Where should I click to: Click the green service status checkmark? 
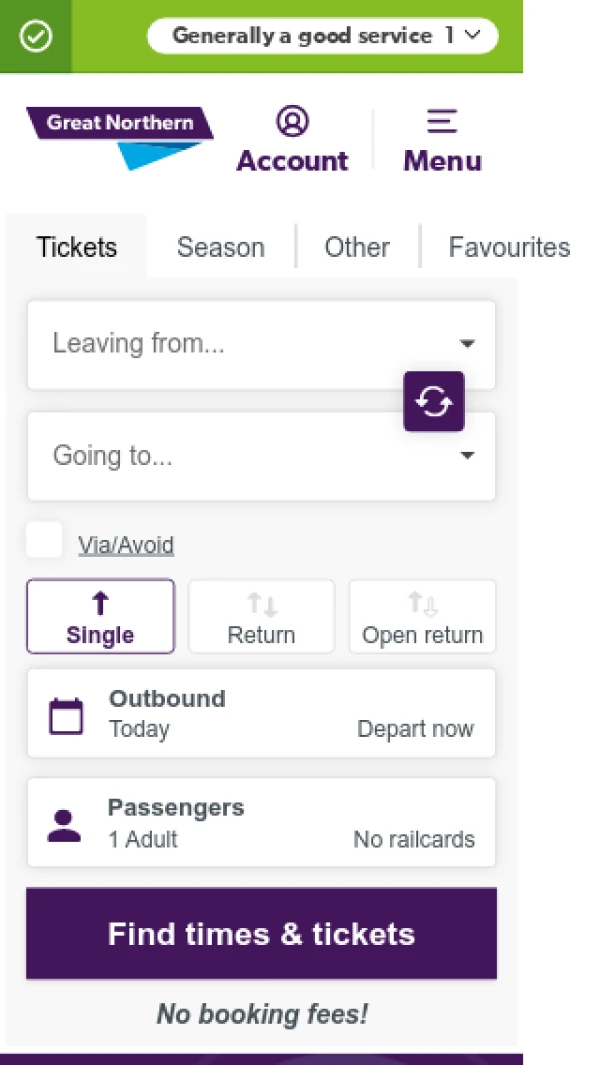click(36, 37)
